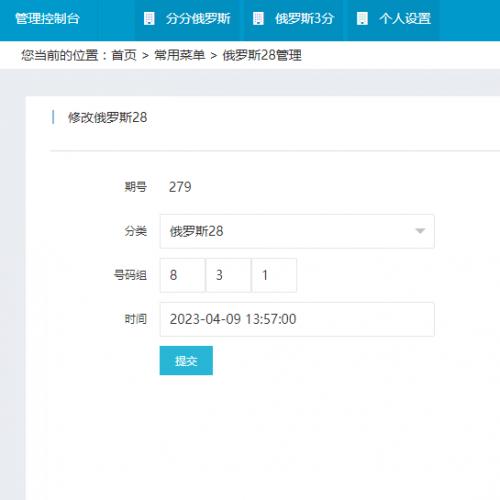The width and height of the screenshot is (500, 500).
Task: Click the 号码组 field label
Action: click(x=130, y=275)
